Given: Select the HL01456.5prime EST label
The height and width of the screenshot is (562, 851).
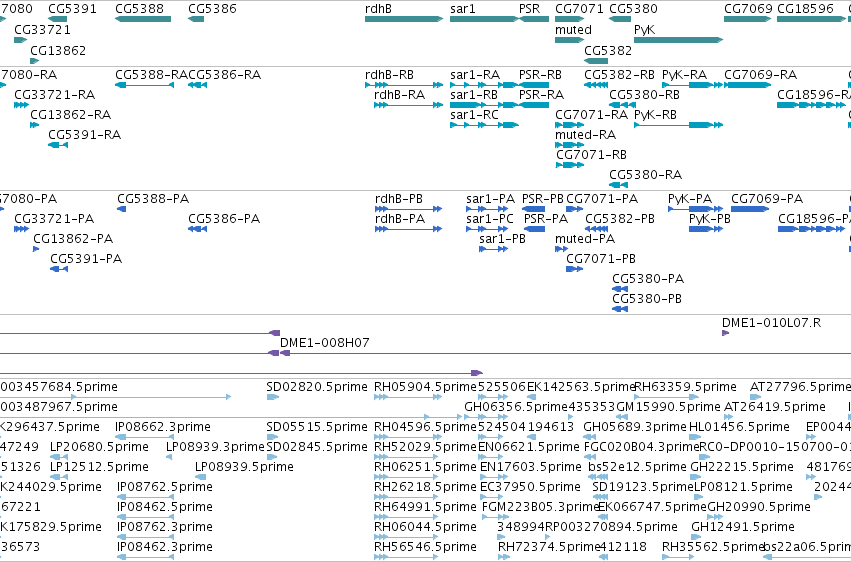Looking at the screenshot, I should [x=739, y=427].
